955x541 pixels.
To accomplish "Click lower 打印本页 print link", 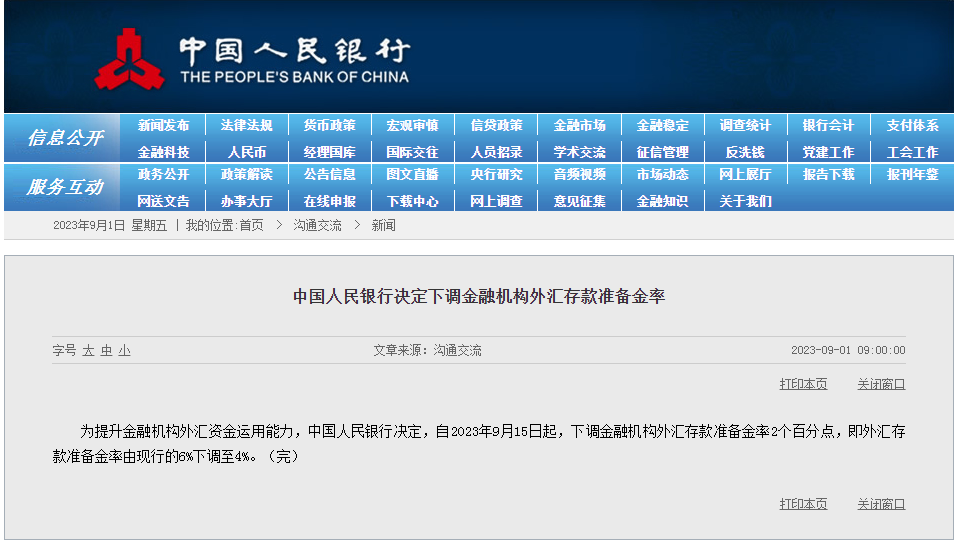I will [803, 504].
